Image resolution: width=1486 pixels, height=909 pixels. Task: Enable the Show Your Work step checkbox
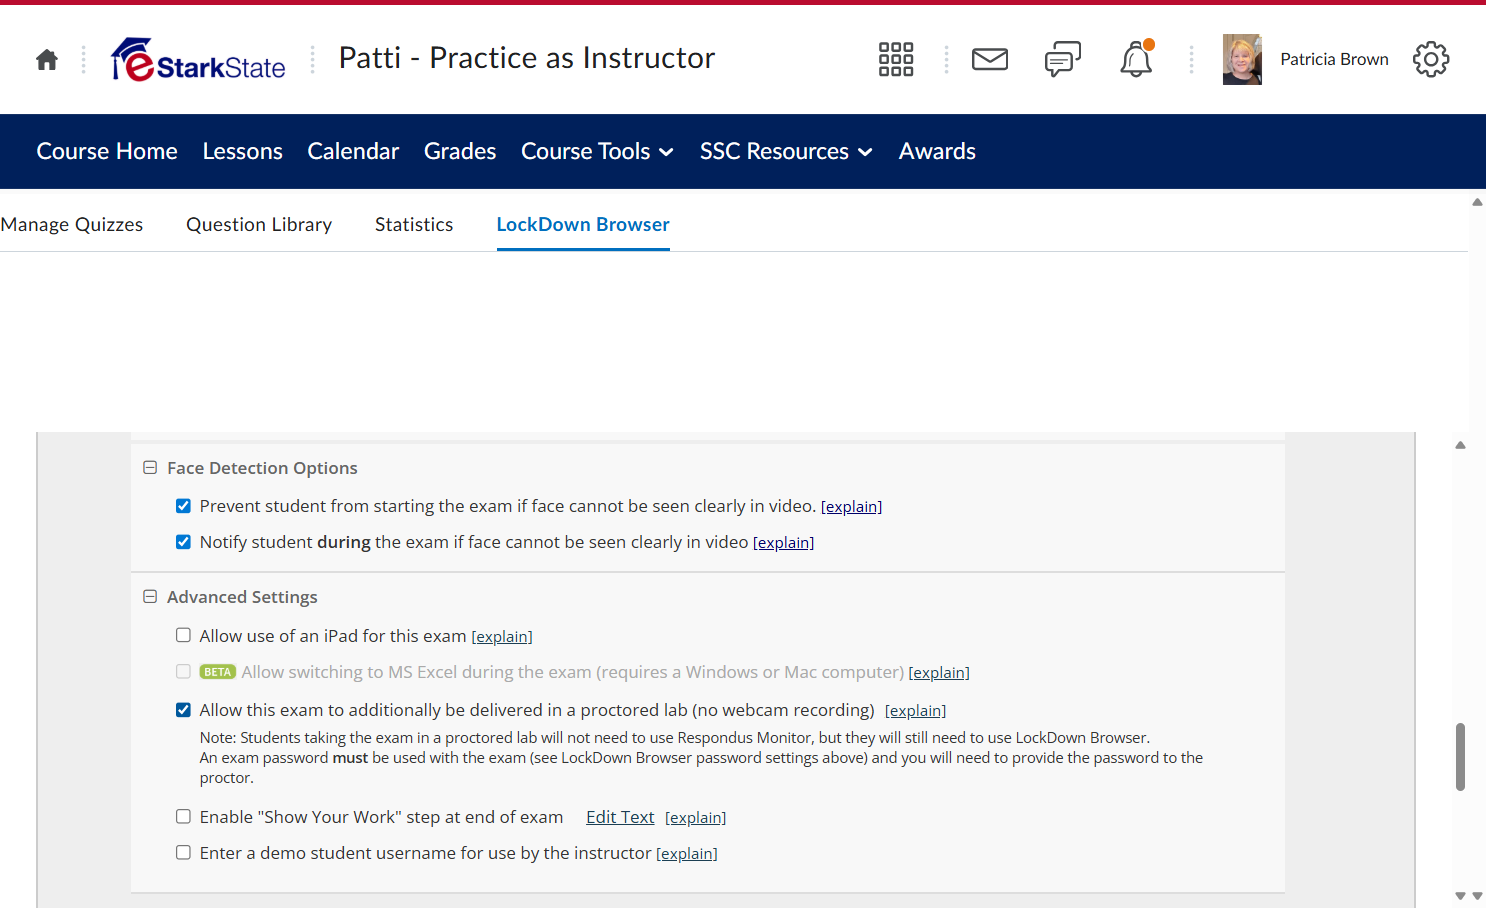coord(183,817)
